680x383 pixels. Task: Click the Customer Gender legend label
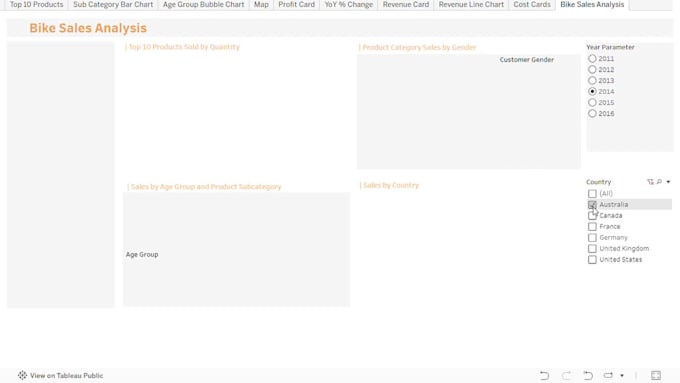pos(526,60)
